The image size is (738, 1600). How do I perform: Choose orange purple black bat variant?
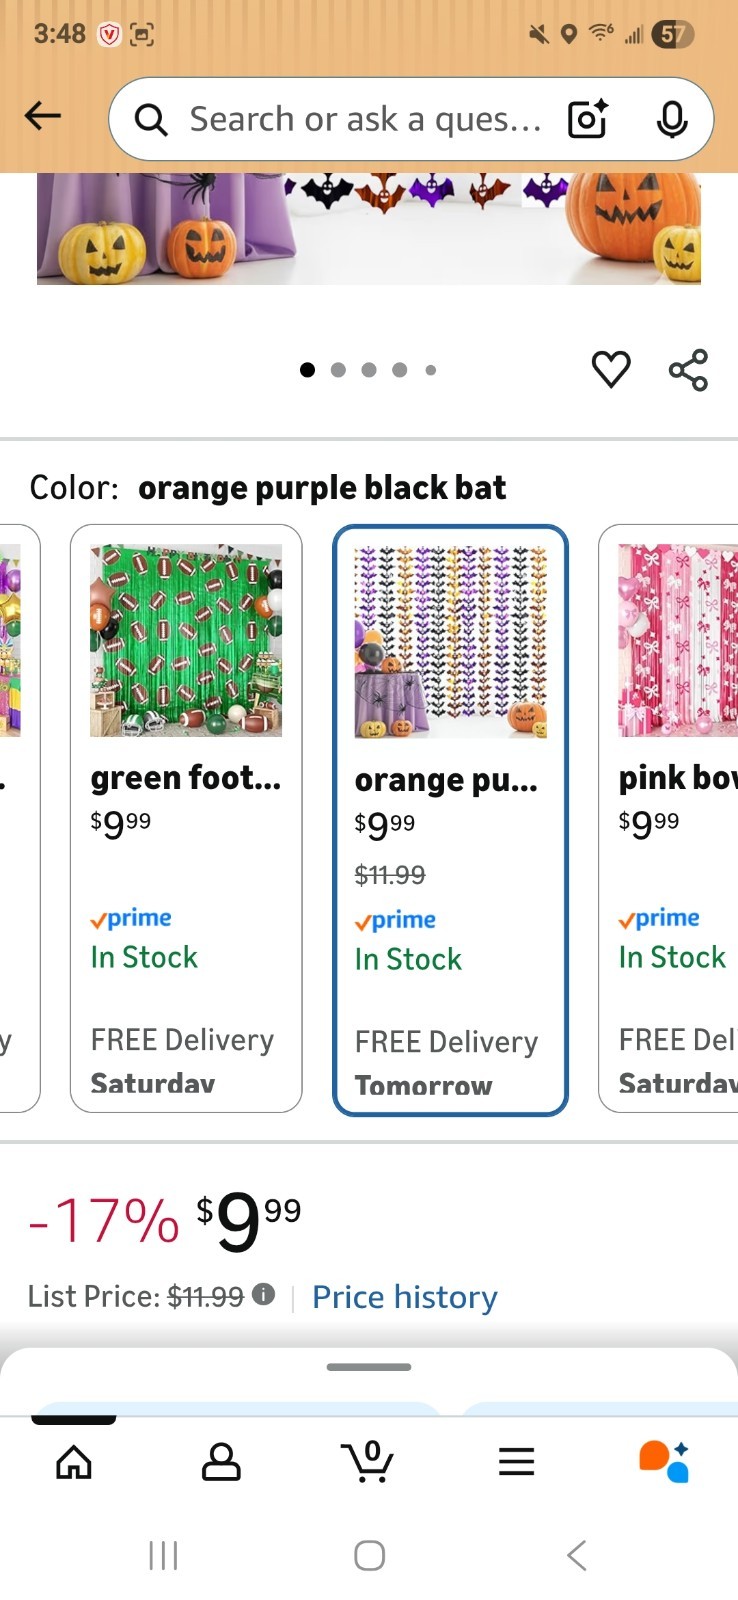(x=450, y=820)
